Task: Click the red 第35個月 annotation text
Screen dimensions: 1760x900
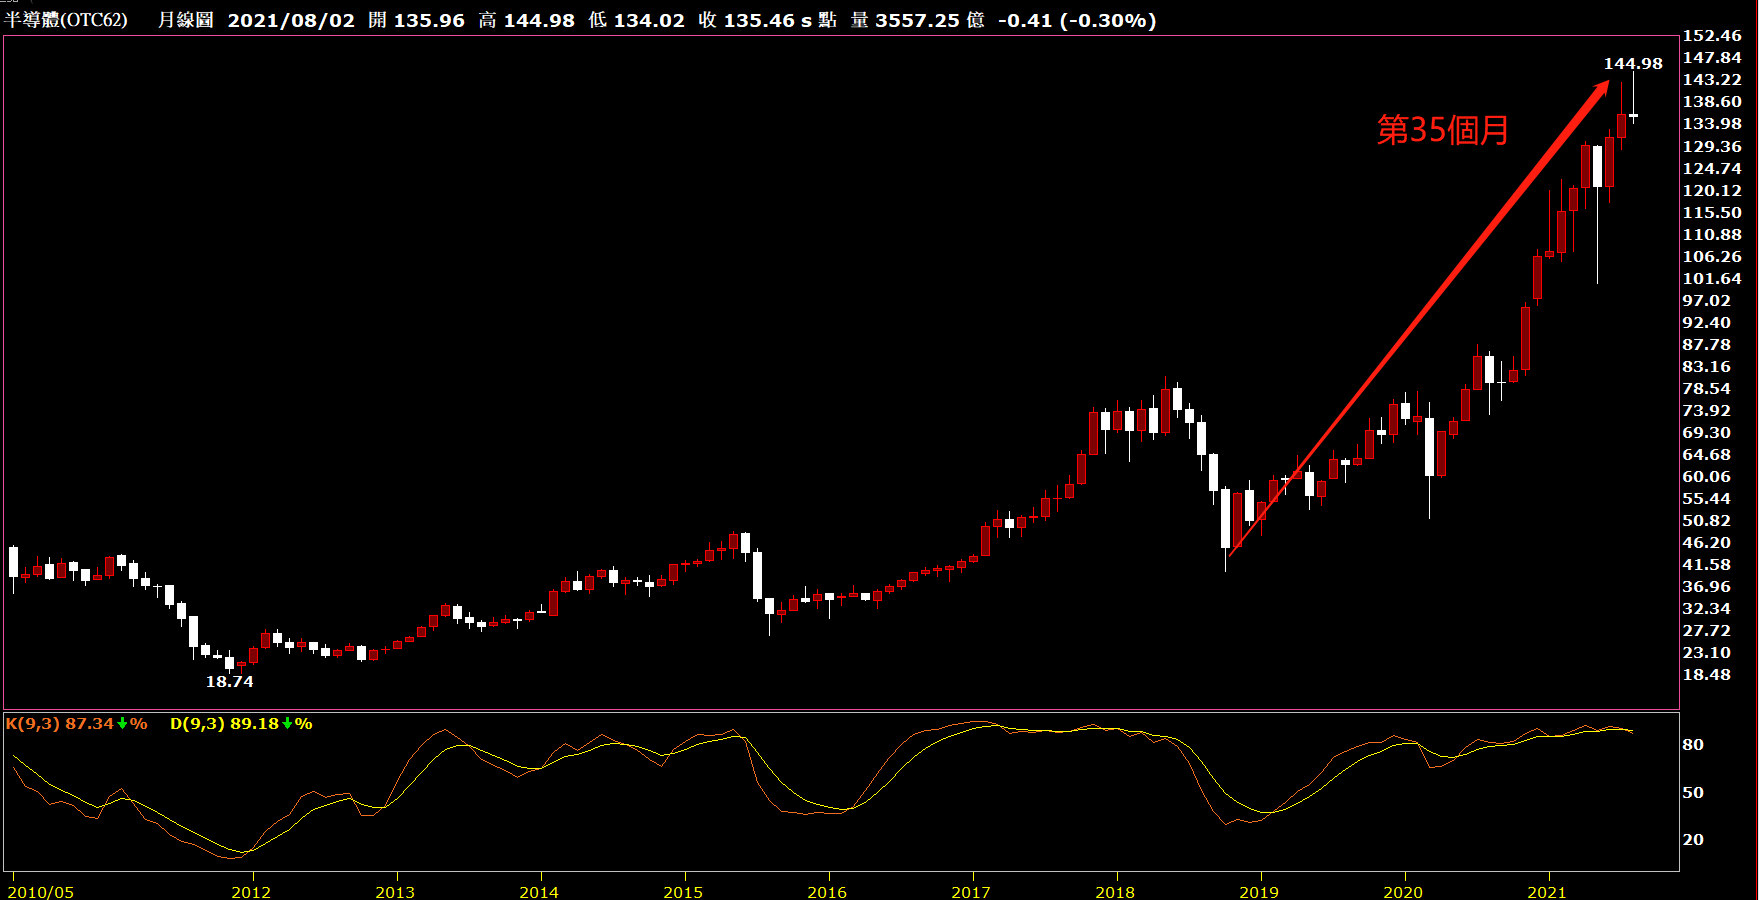Action: tap(1442, 130)
